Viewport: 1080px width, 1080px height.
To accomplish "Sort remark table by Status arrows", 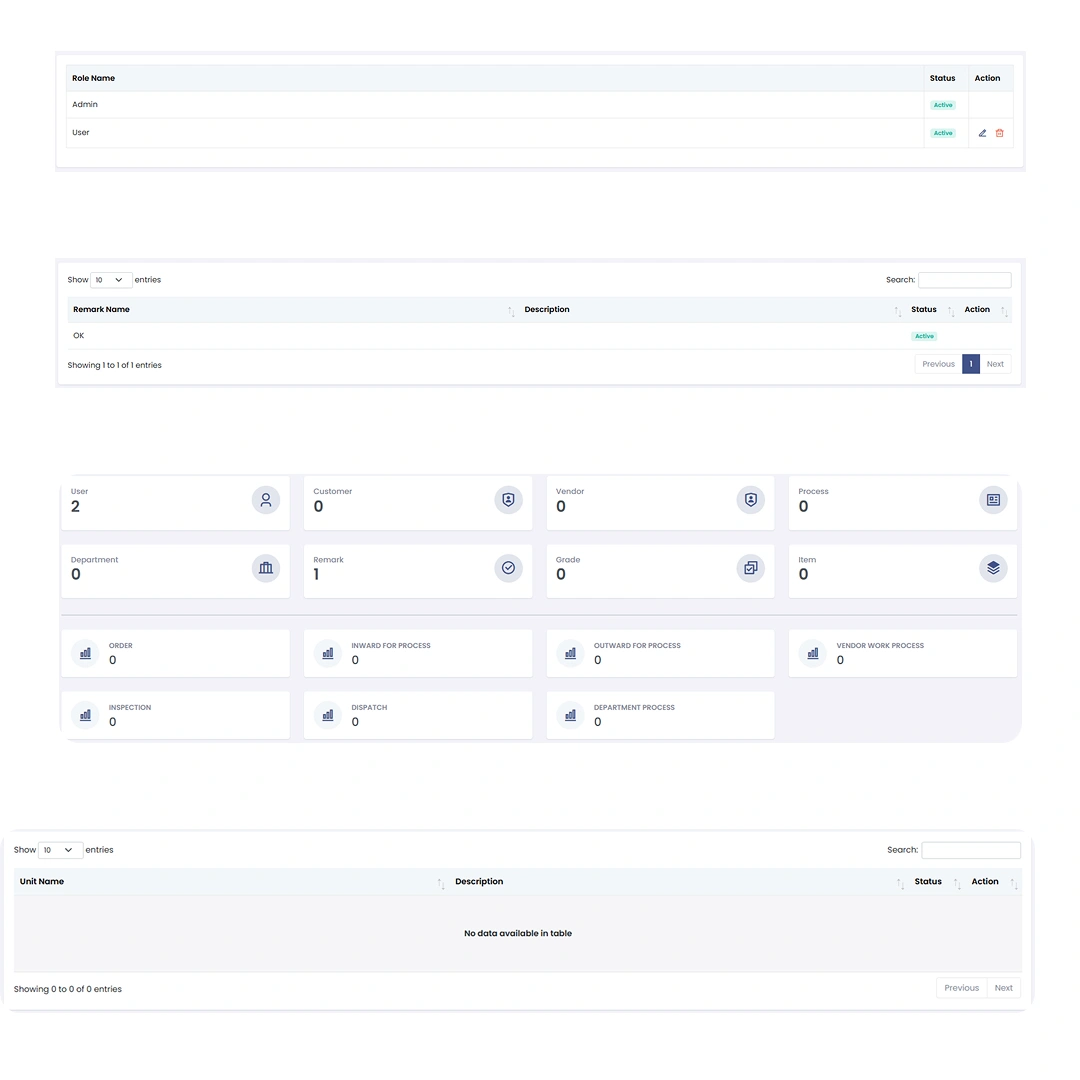I will point(951,311).
